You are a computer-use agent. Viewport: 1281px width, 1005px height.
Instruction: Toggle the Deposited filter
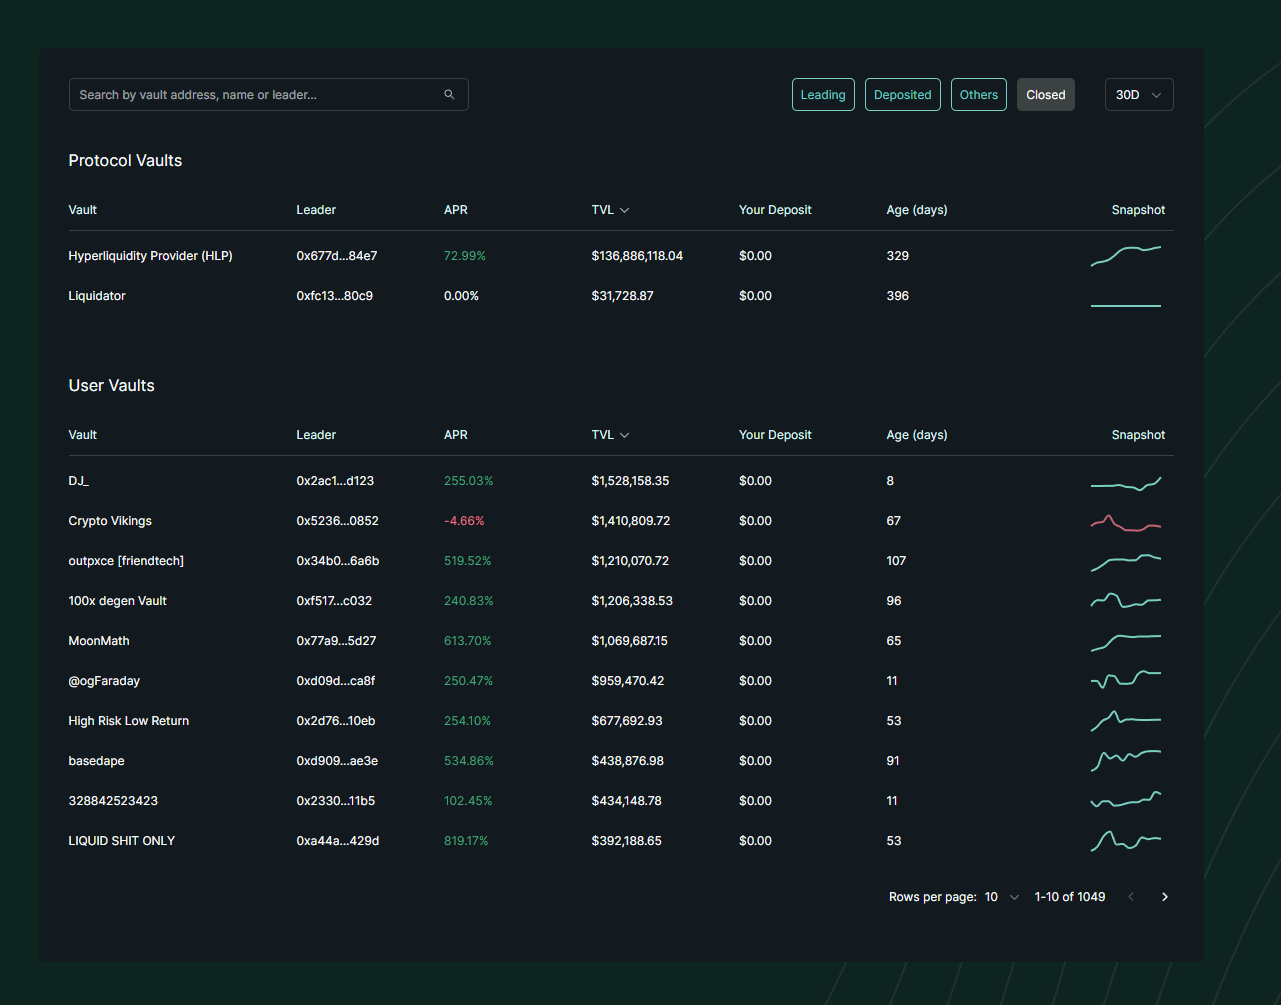click(x=902, y=94)
